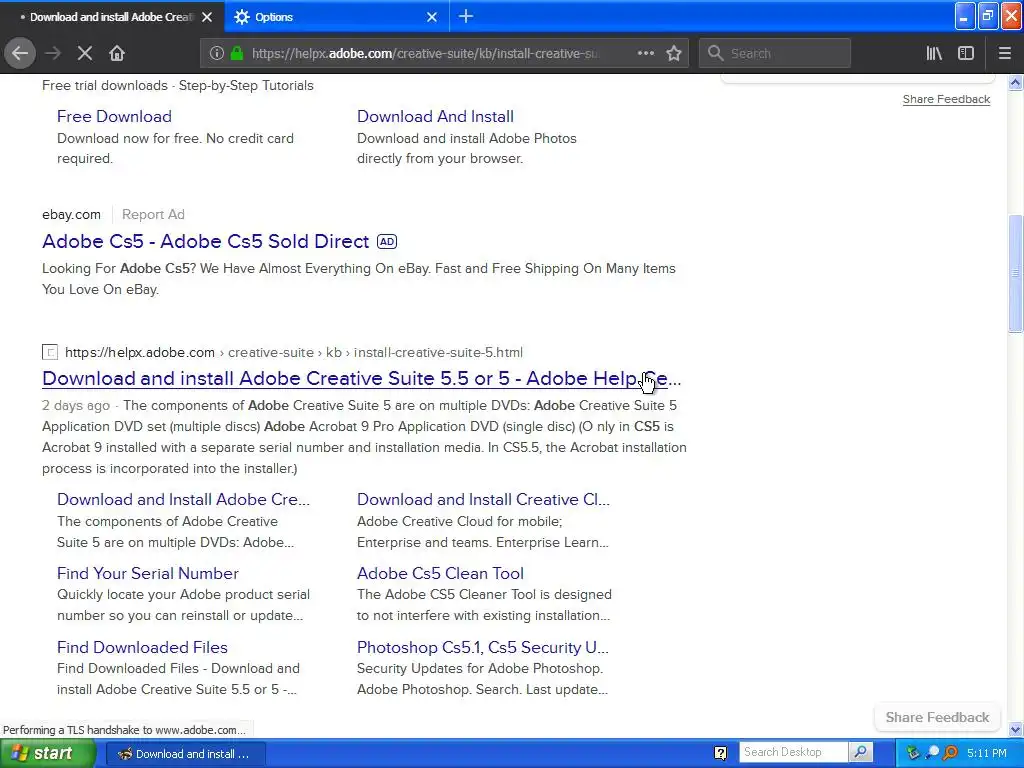1024x768 pixels.
Task: Click the green secure-connection padlock
Action: coord(237,54)
